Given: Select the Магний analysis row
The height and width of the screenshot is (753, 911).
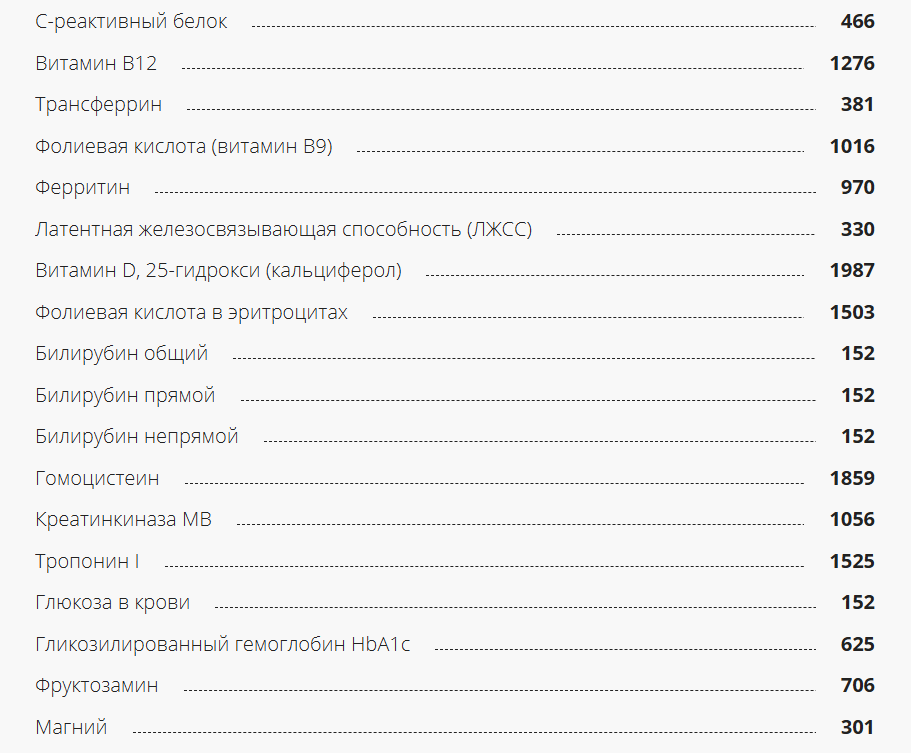Looking at the screenshot, I should coord(71,728).
